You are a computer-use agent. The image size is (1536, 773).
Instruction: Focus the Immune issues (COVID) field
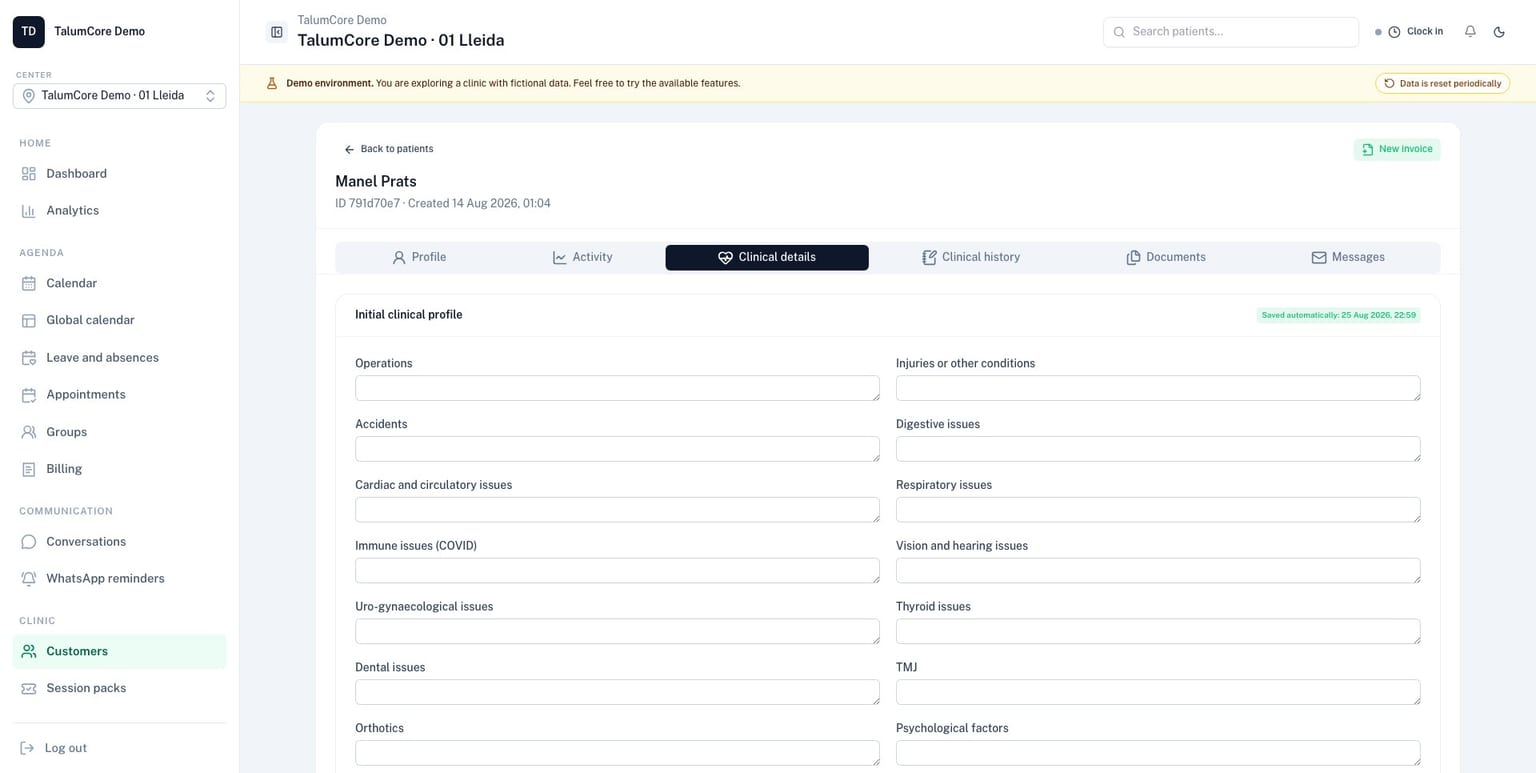[x=617, y=571]
